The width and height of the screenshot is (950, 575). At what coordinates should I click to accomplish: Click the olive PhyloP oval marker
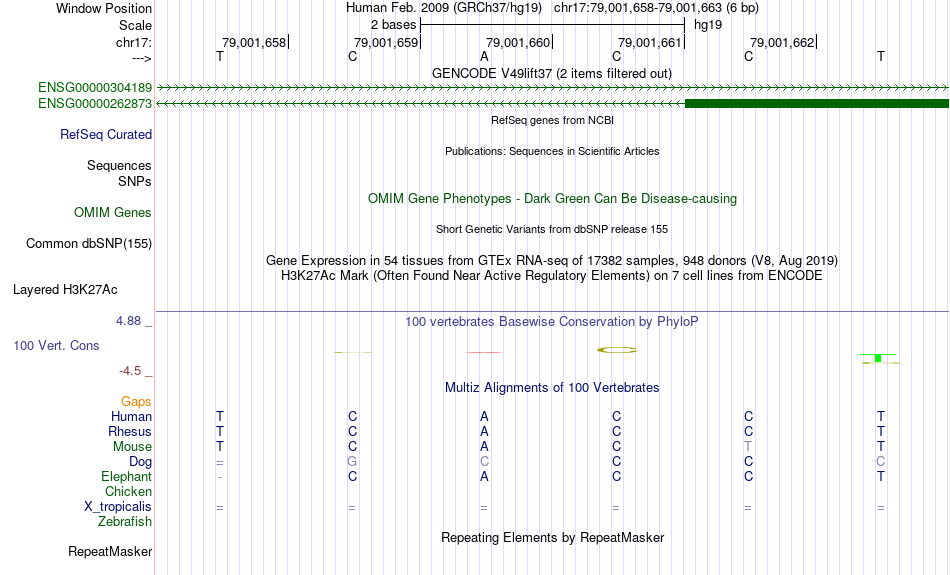click(x=617, y=350)
